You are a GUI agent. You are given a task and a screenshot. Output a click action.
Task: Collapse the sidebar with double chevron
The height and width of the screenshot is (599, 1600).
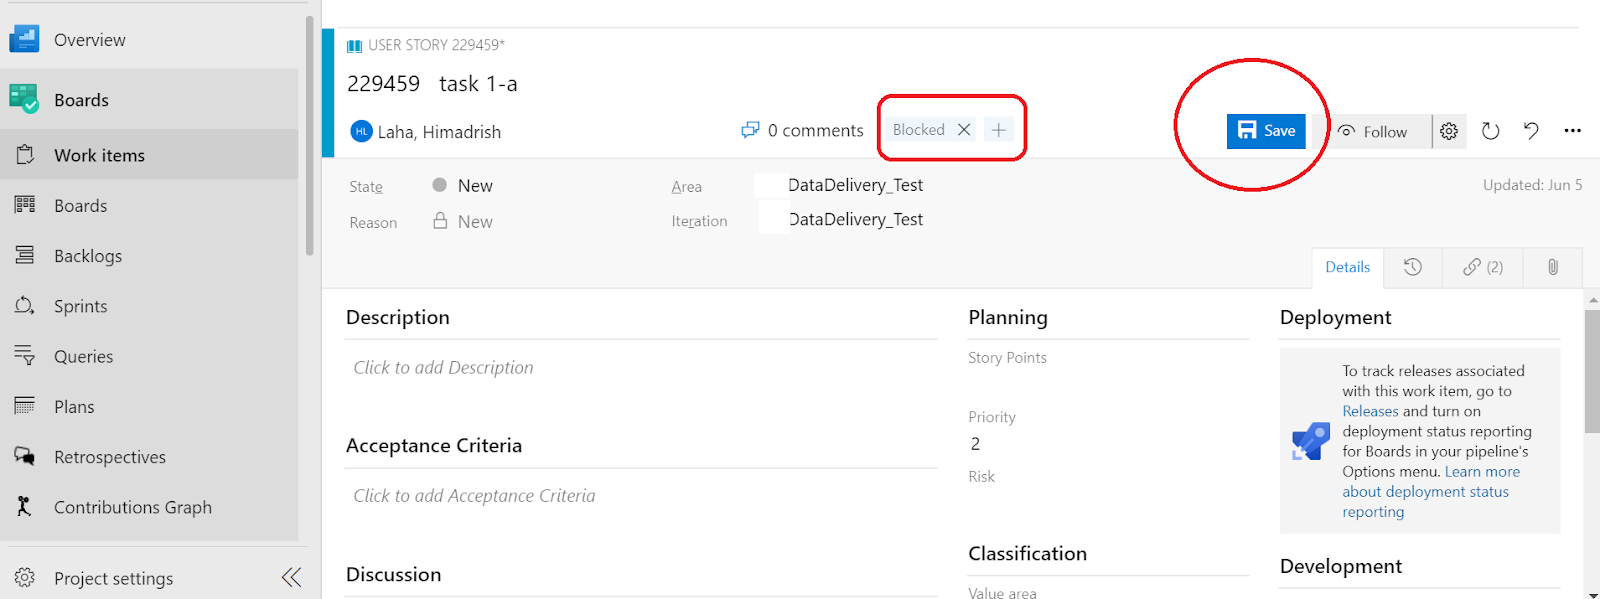(x=291, y=577)
